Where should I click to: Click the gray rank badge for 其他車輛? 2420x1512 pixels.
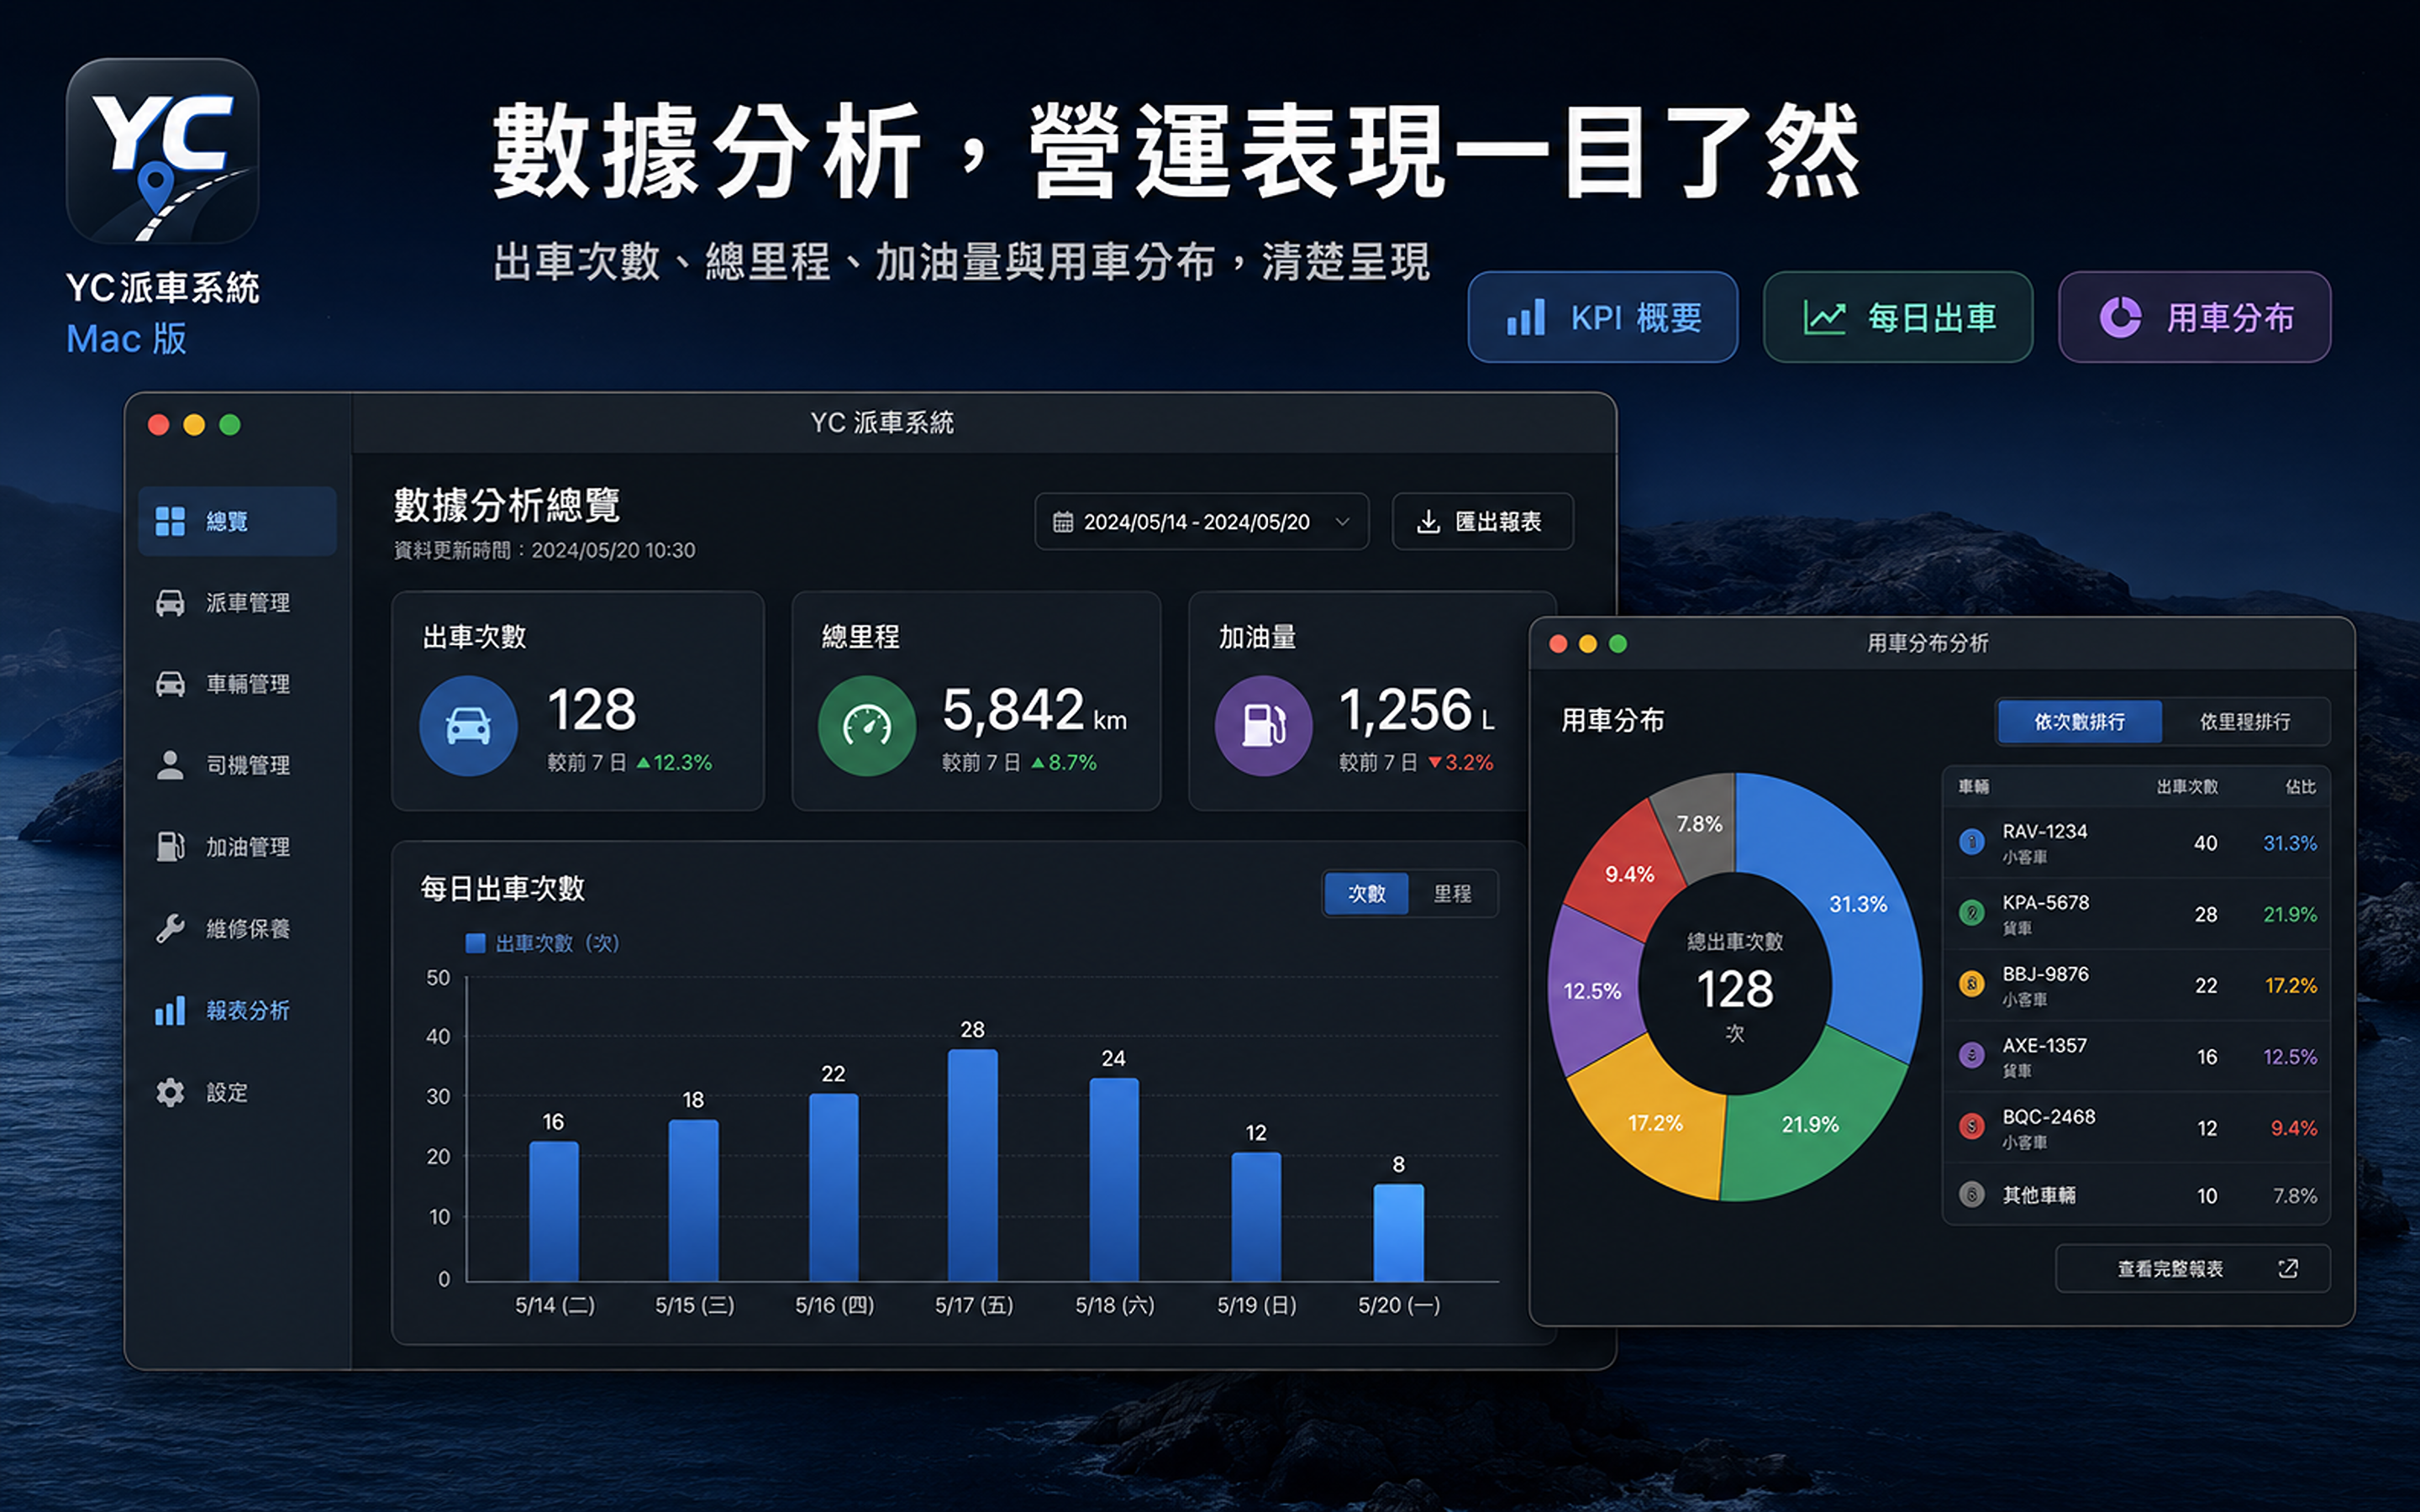[x=1971, y=1195]
